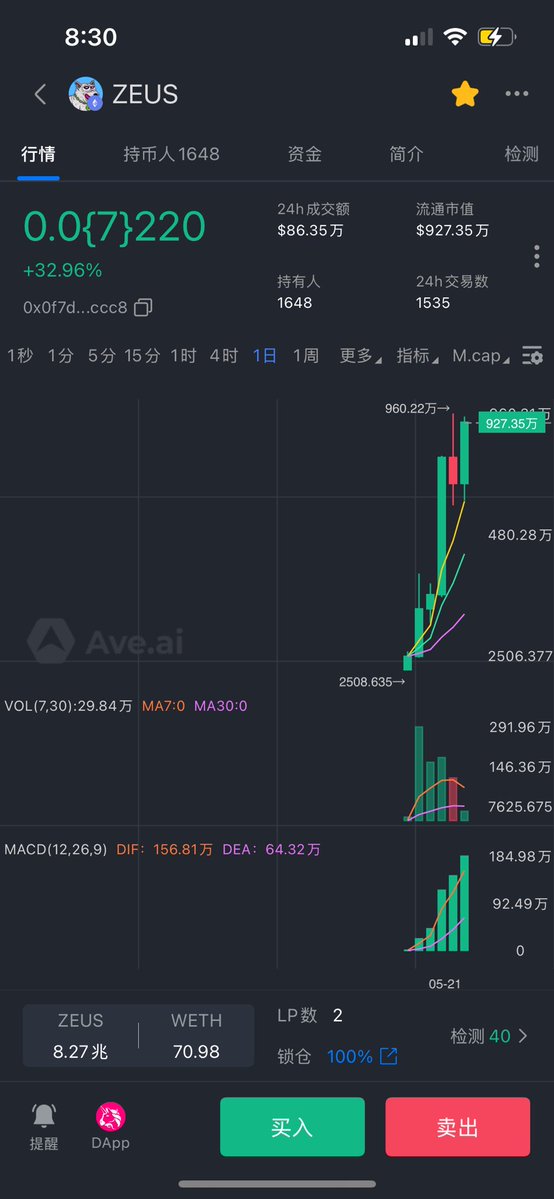This screenshot has height=1199, width=554.
Task: Tap the ZEUS token avatar
Action: pos(85,95)
